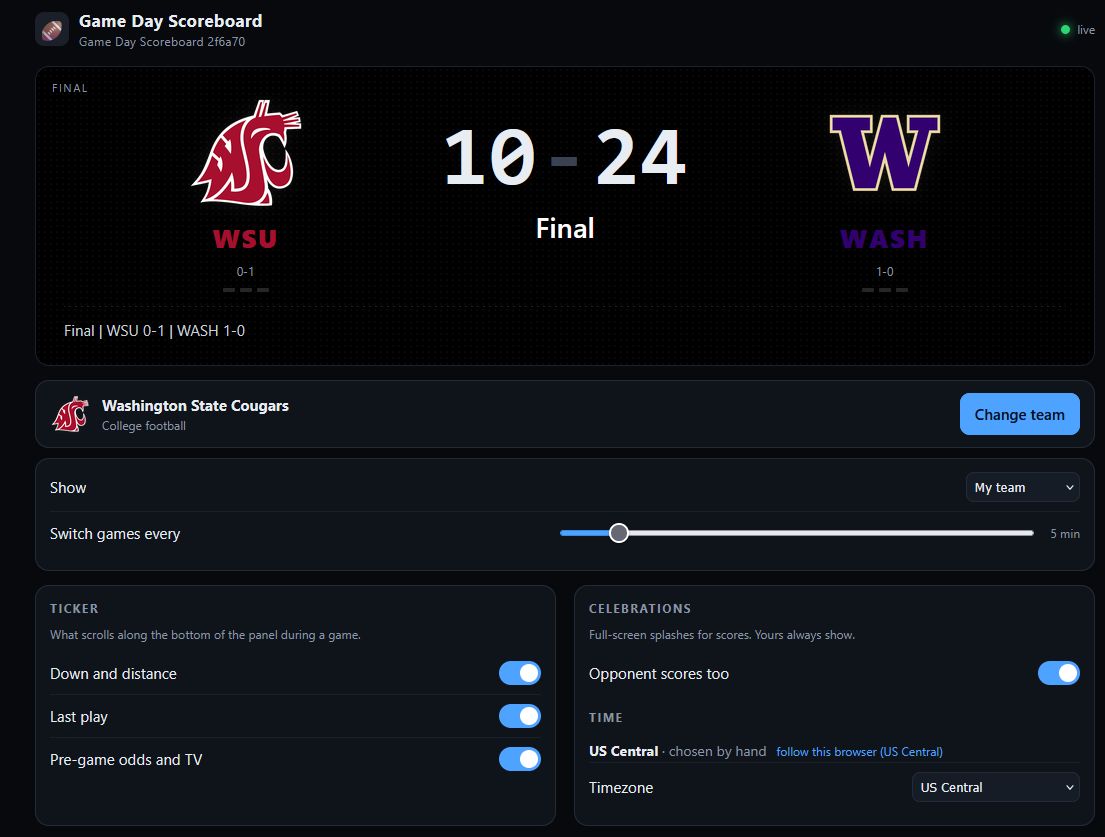Click the football app icon in header

point(52,30)
